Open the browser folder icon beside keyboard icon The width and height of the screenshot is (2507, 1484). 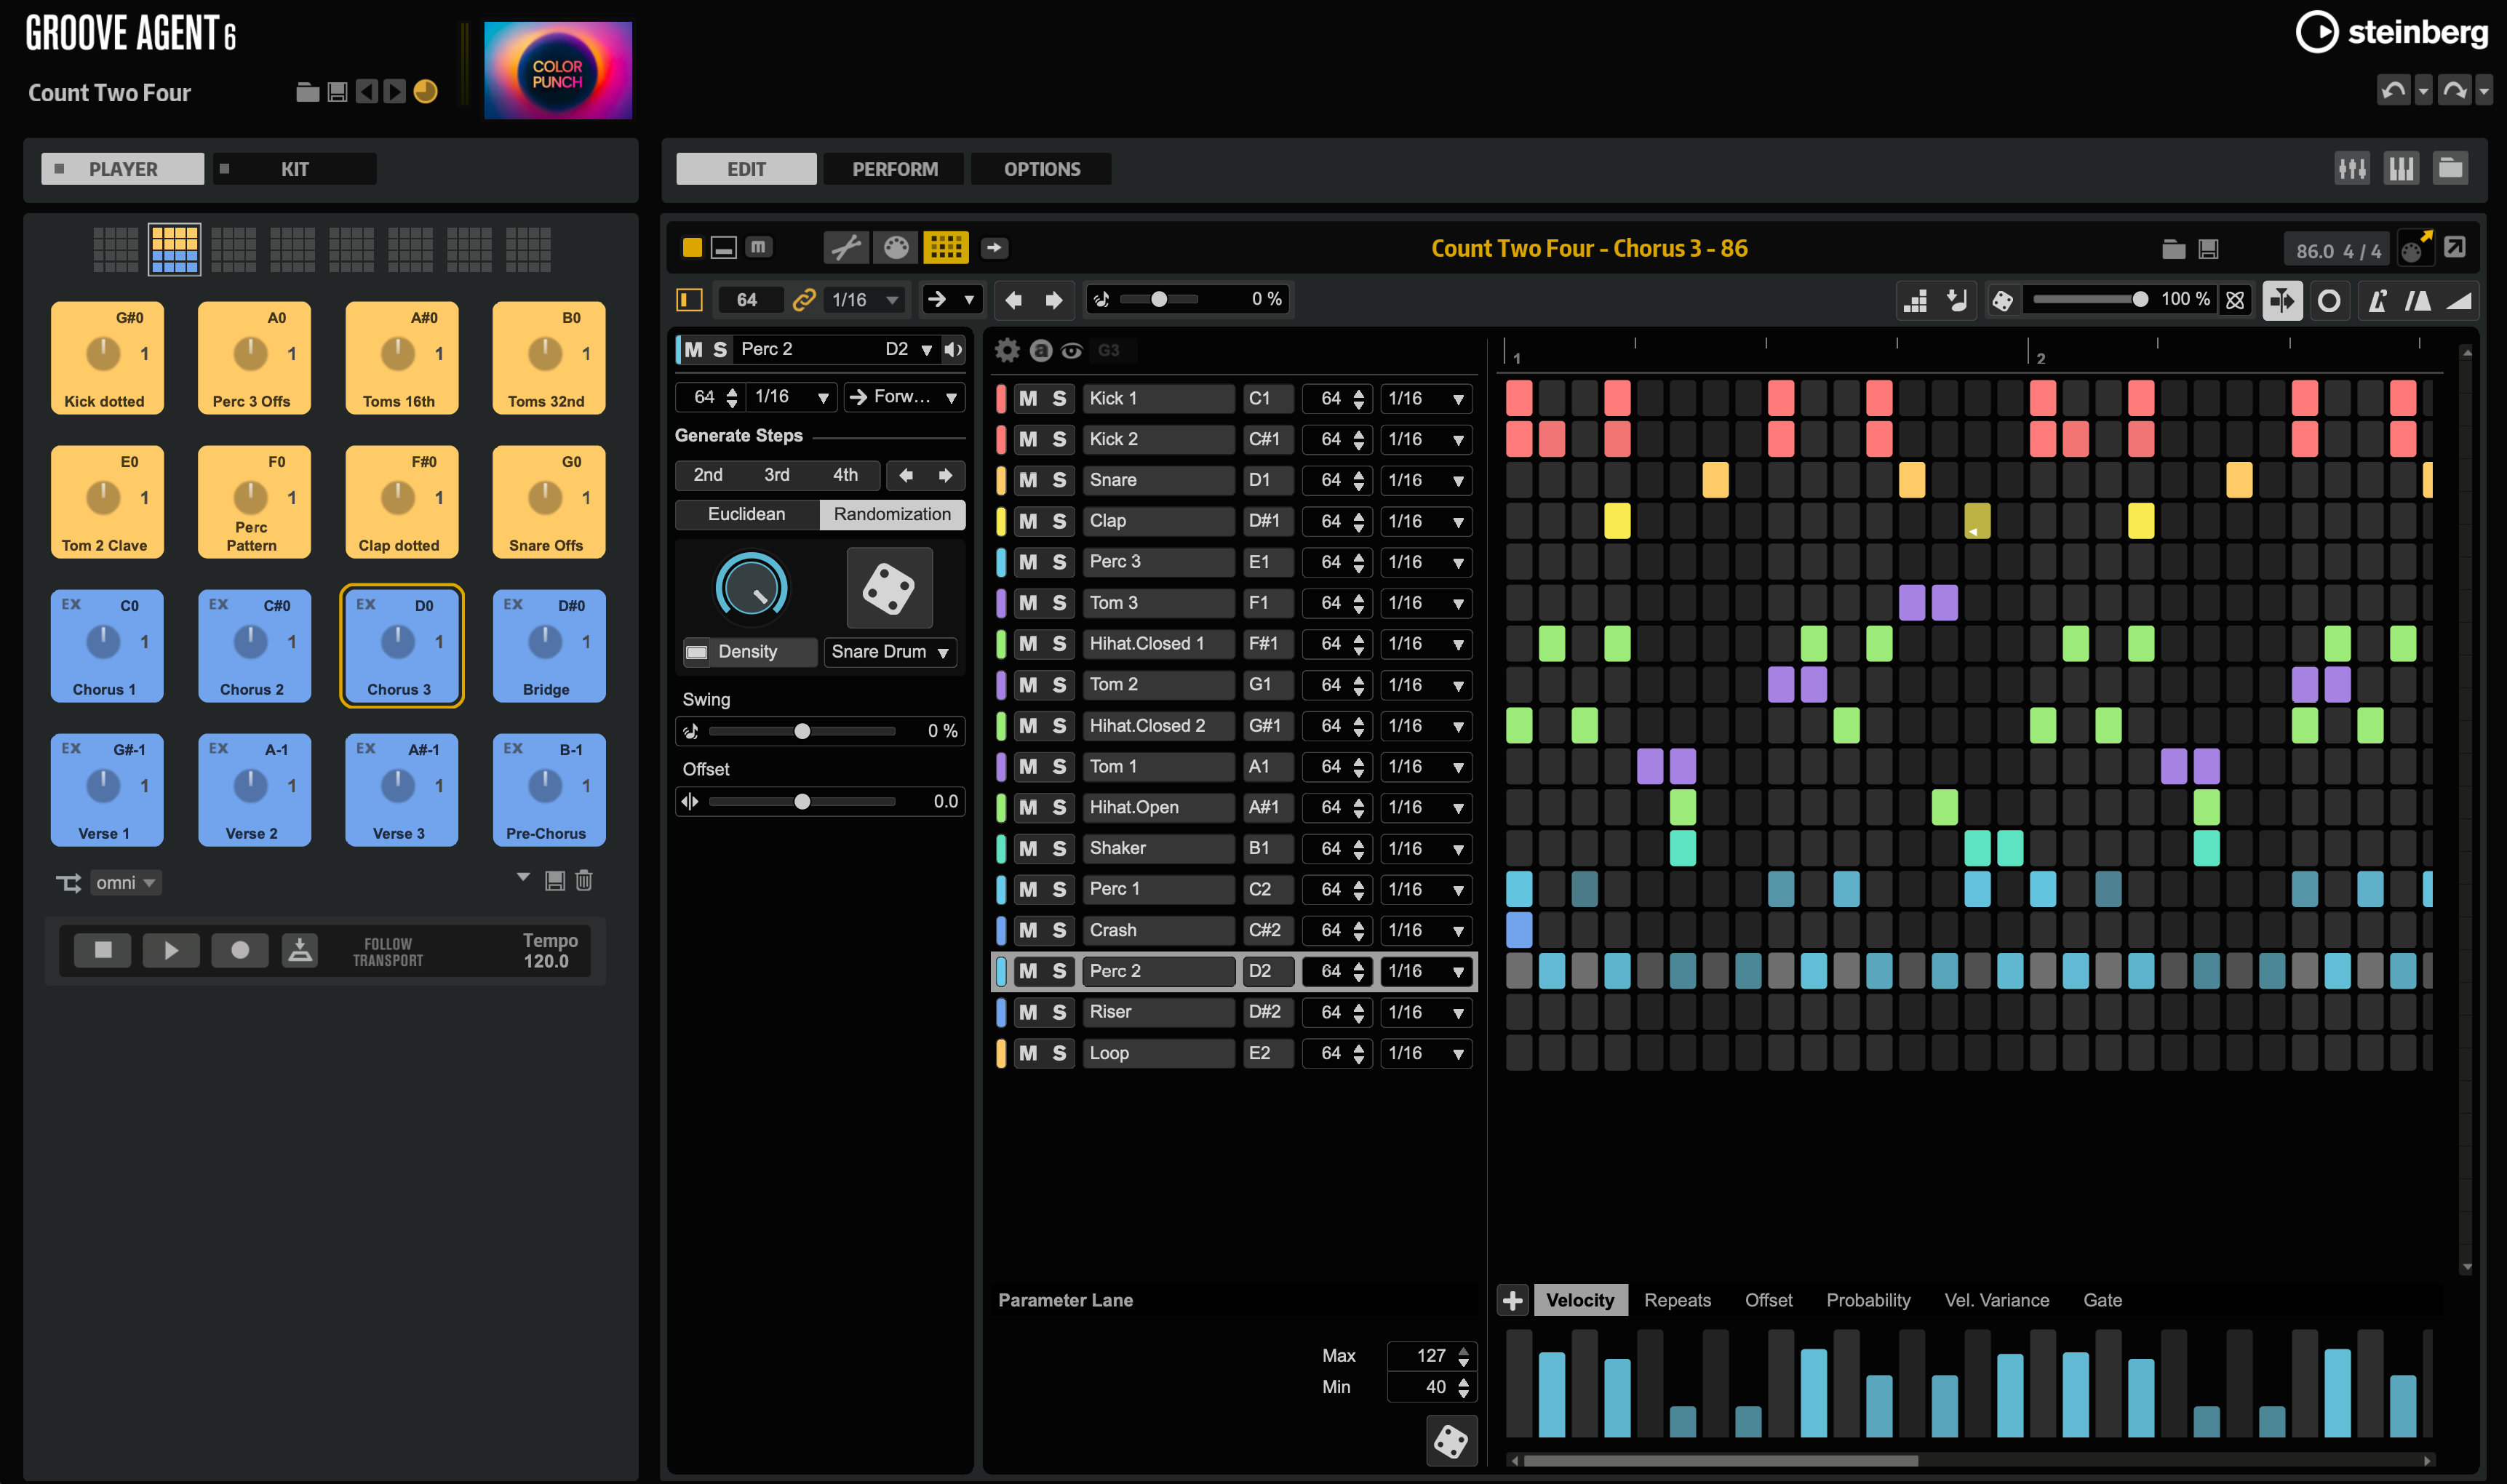point(2449,169)
